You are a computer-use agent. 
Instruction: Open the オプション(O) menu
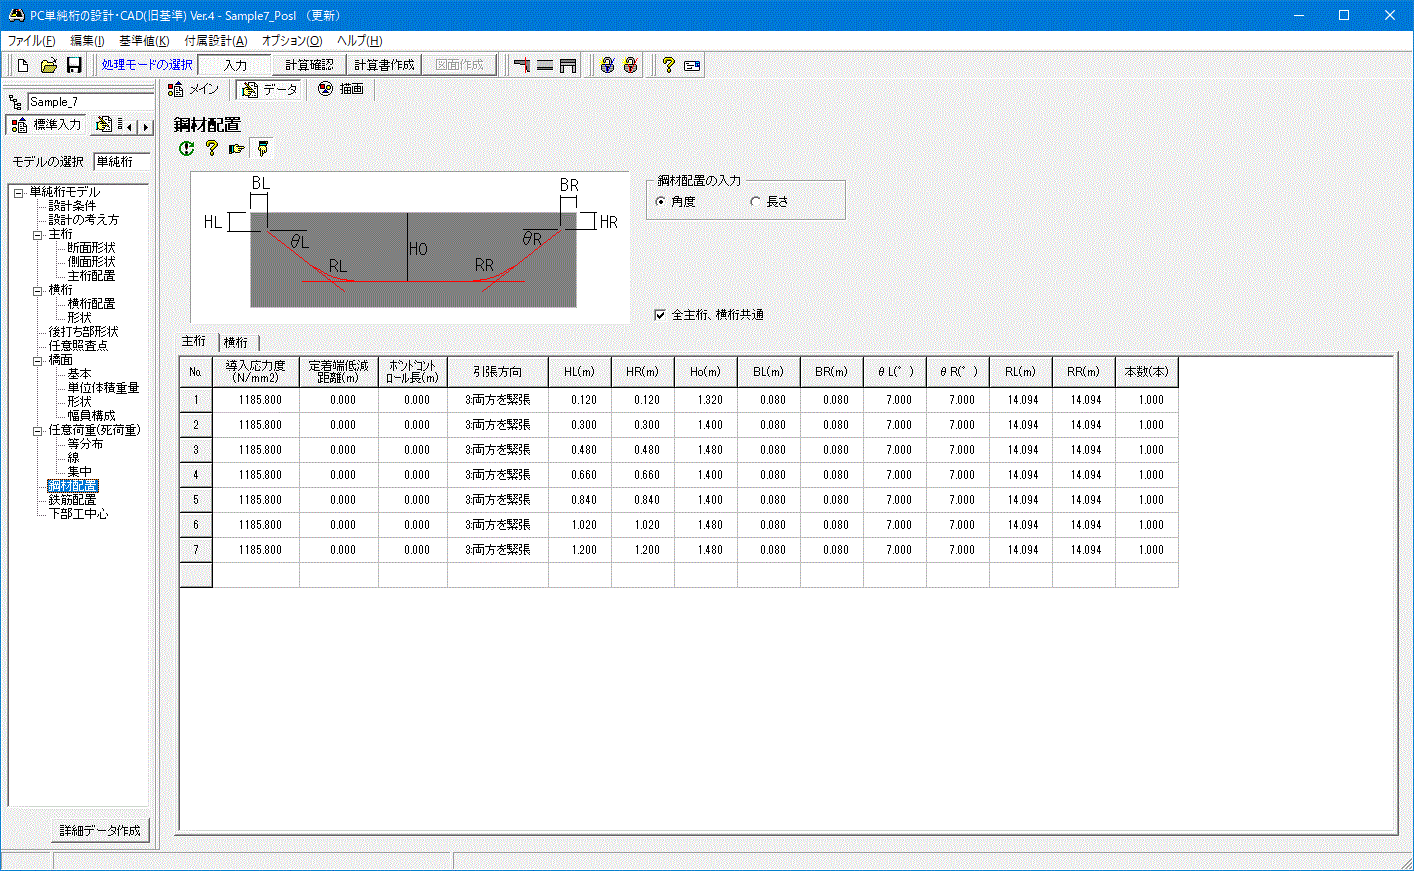(292, 41)
